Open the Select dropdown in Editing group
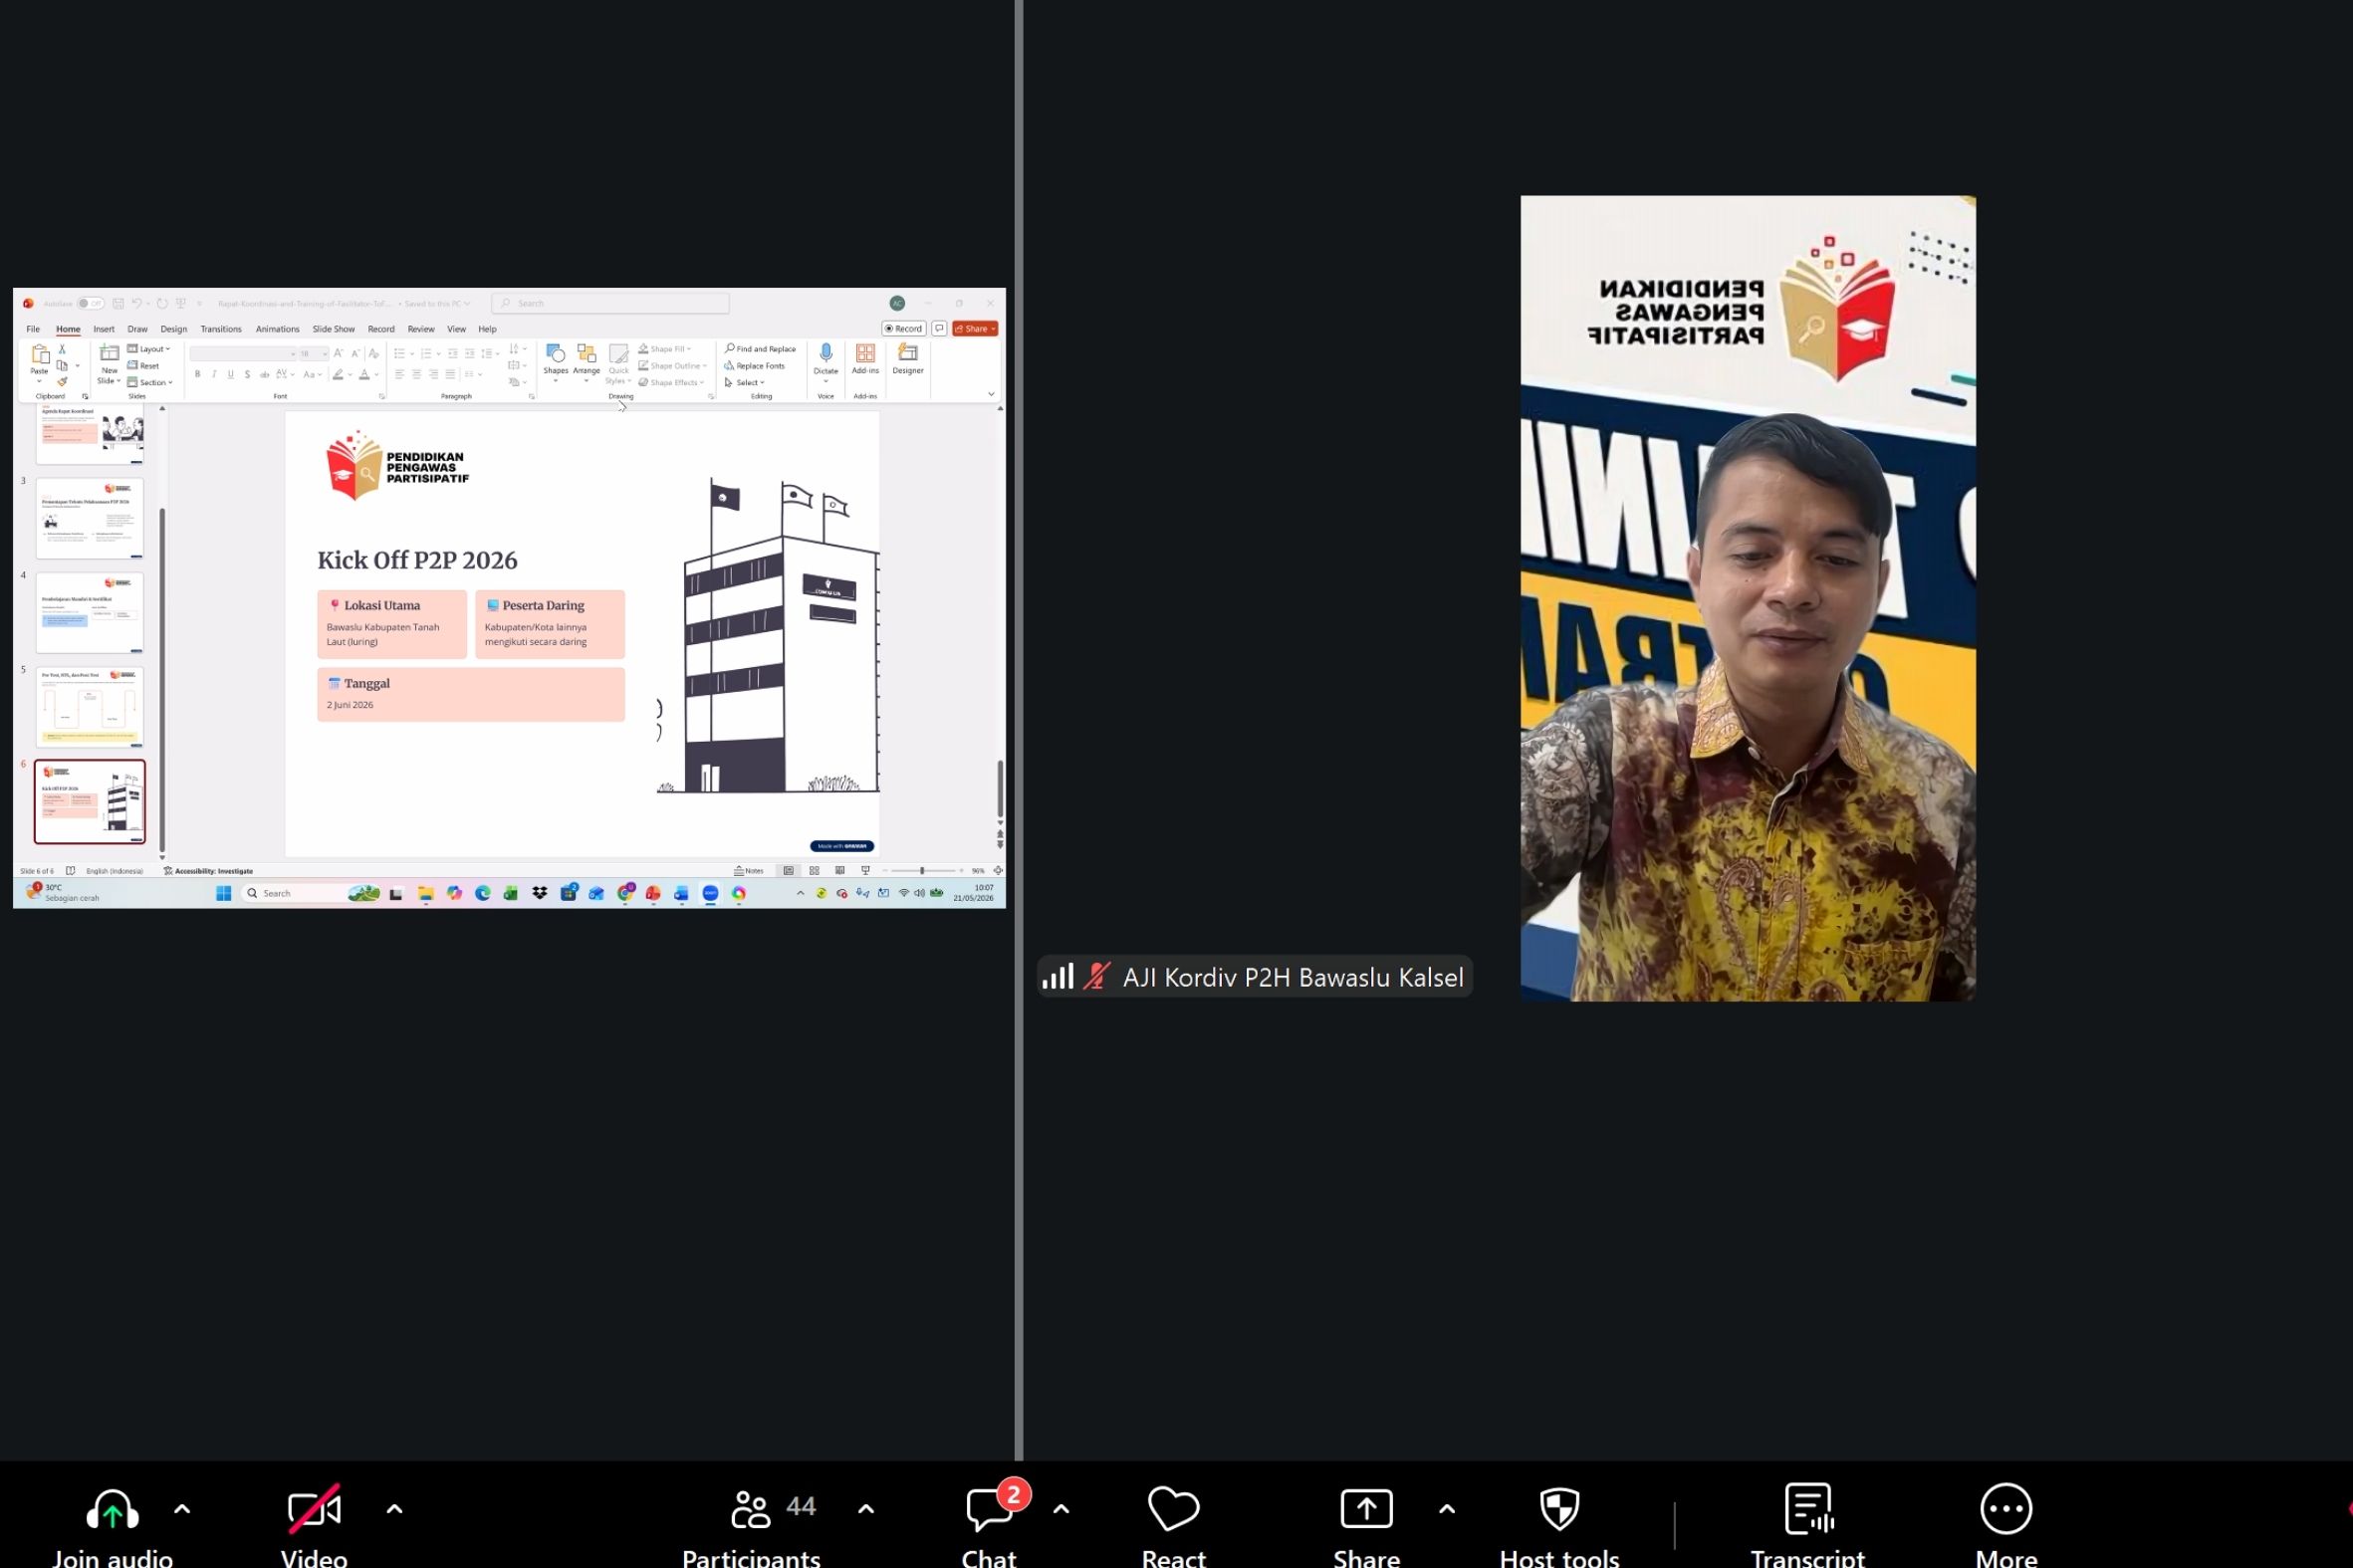The width and height of the screenshot is (2353, 1568). click(x=745, y=382)
